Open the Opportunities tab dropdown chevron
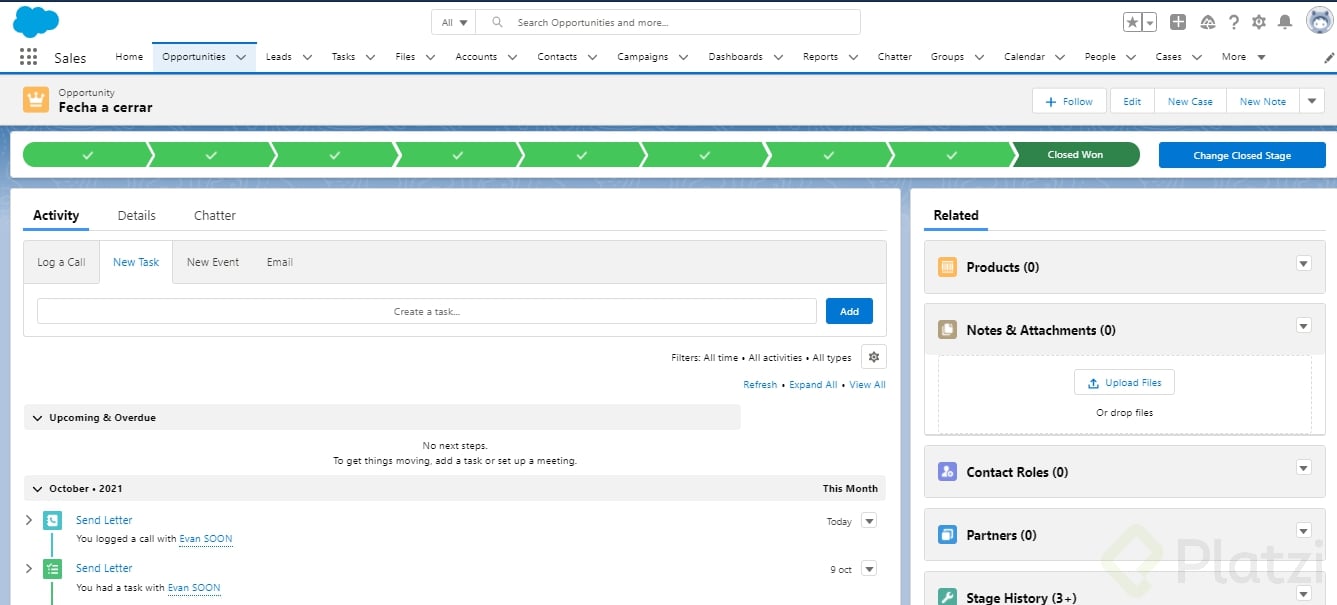 pyautogui.click(x=241, y=57)
